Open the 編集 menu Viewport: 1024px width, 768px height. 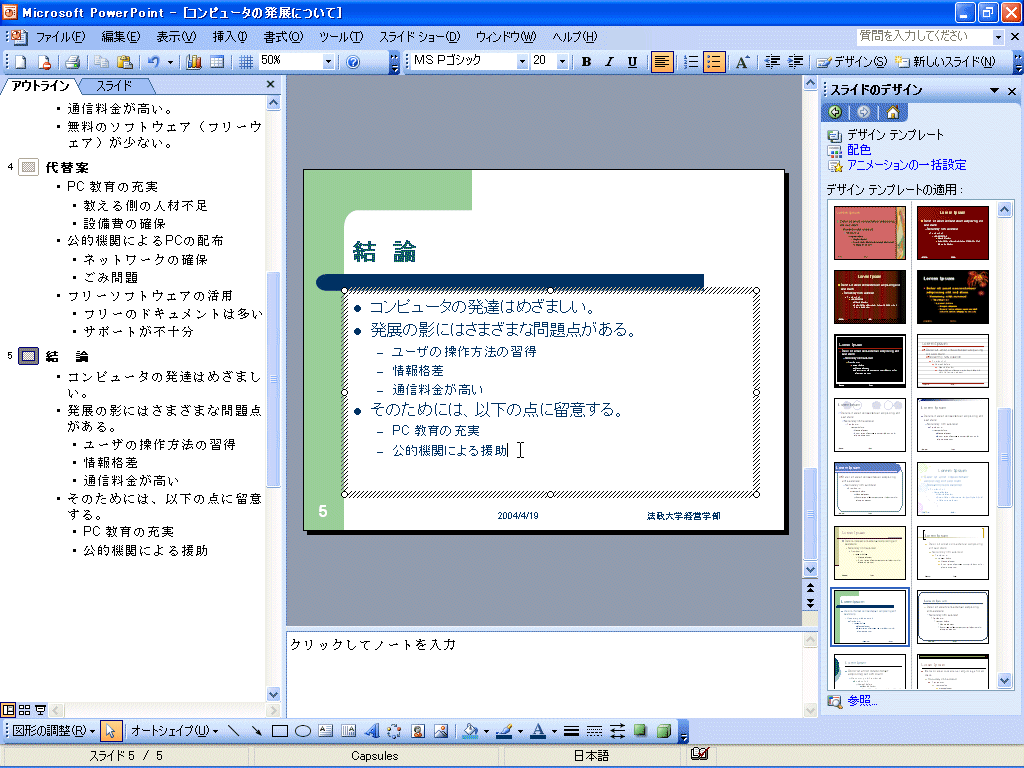[x=121, y=37]
